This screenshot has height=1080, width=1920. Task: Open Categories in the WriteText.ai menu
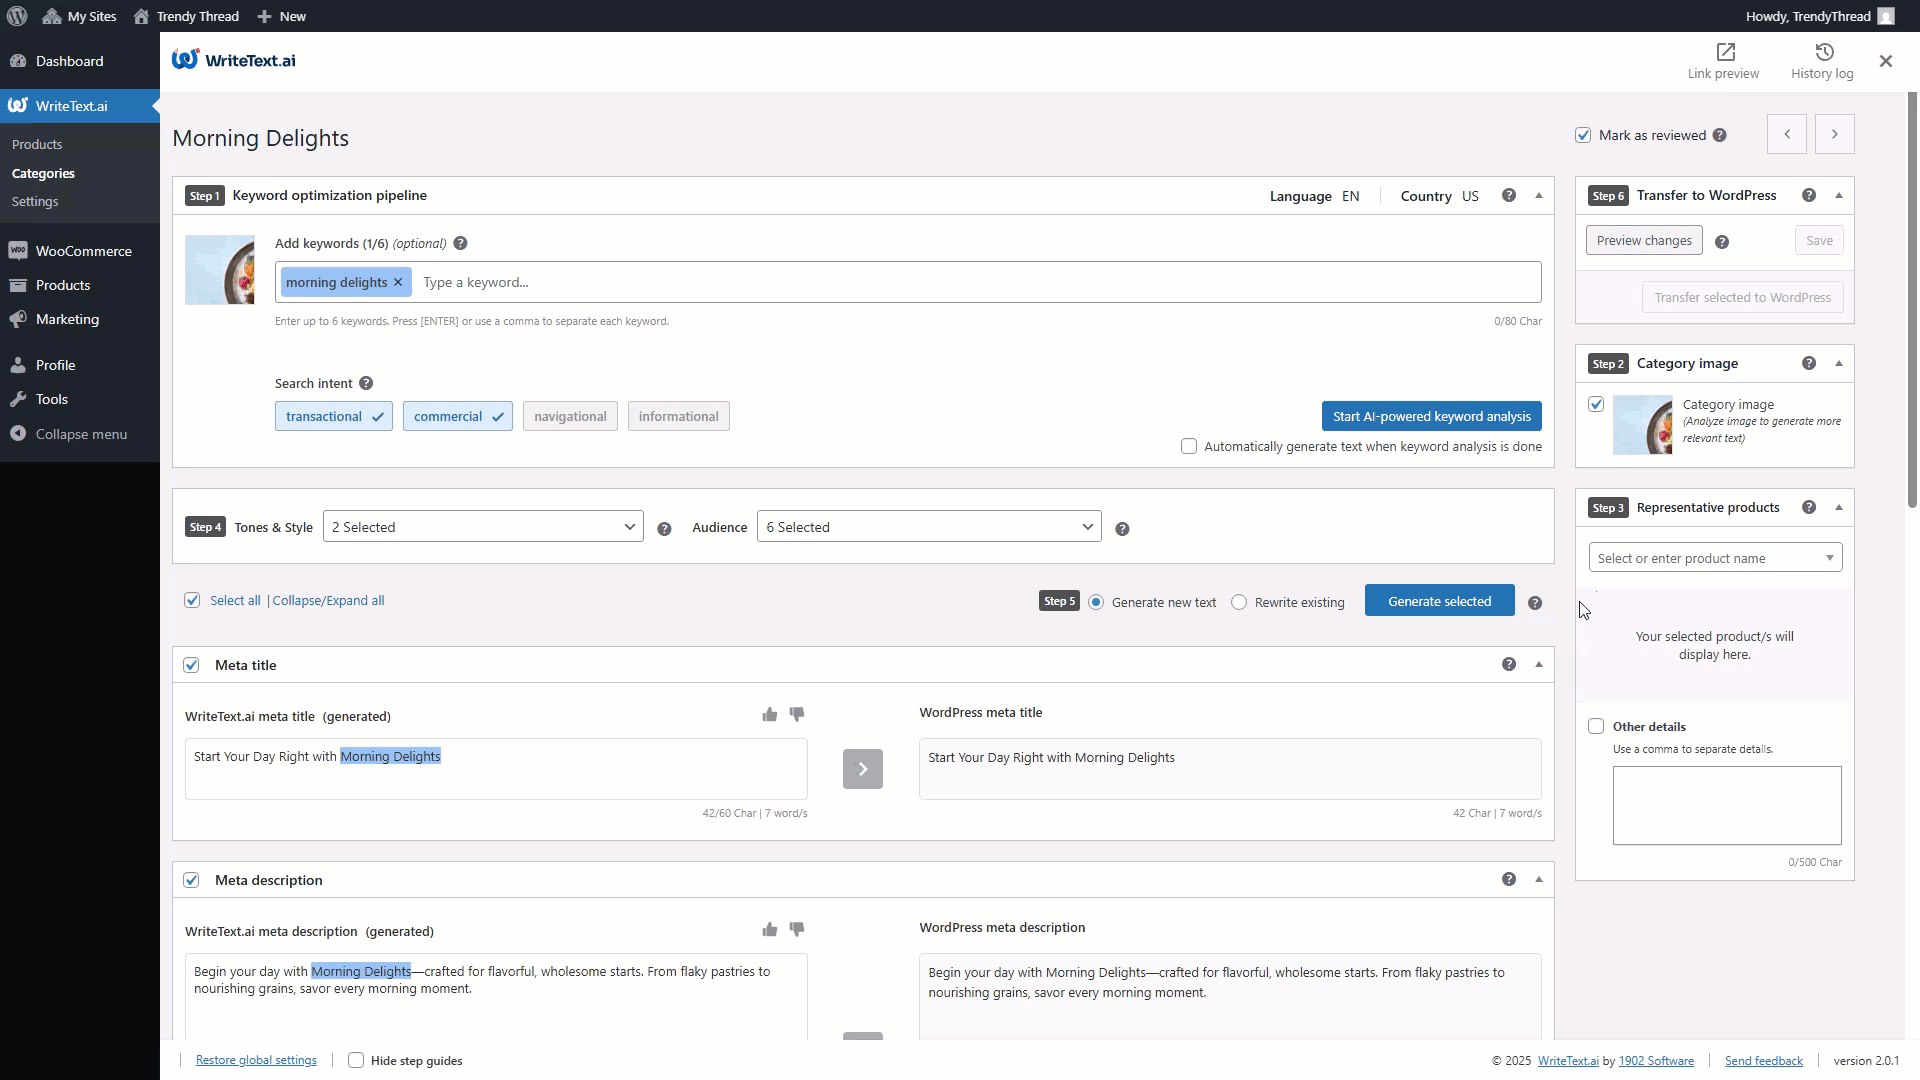click(x=43, y=173)
